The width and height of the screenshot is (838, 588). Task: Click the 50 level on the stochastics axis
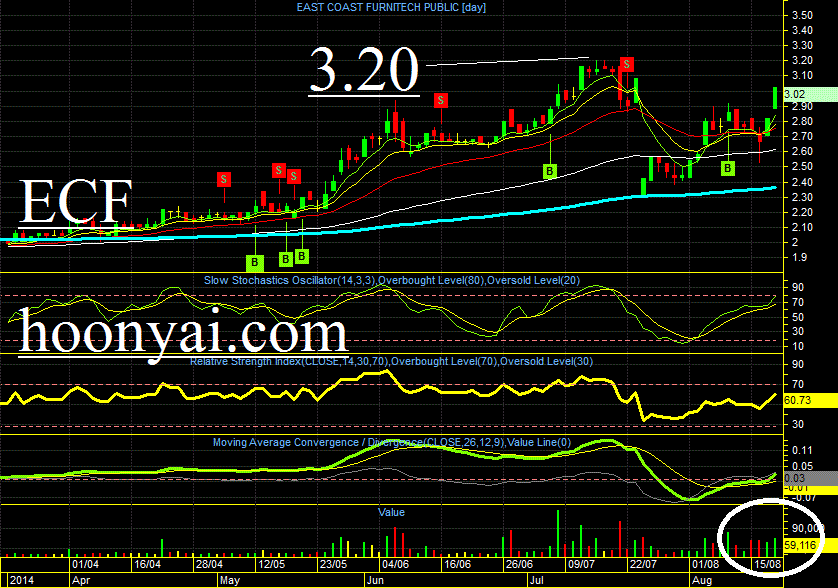coord(798,317)
